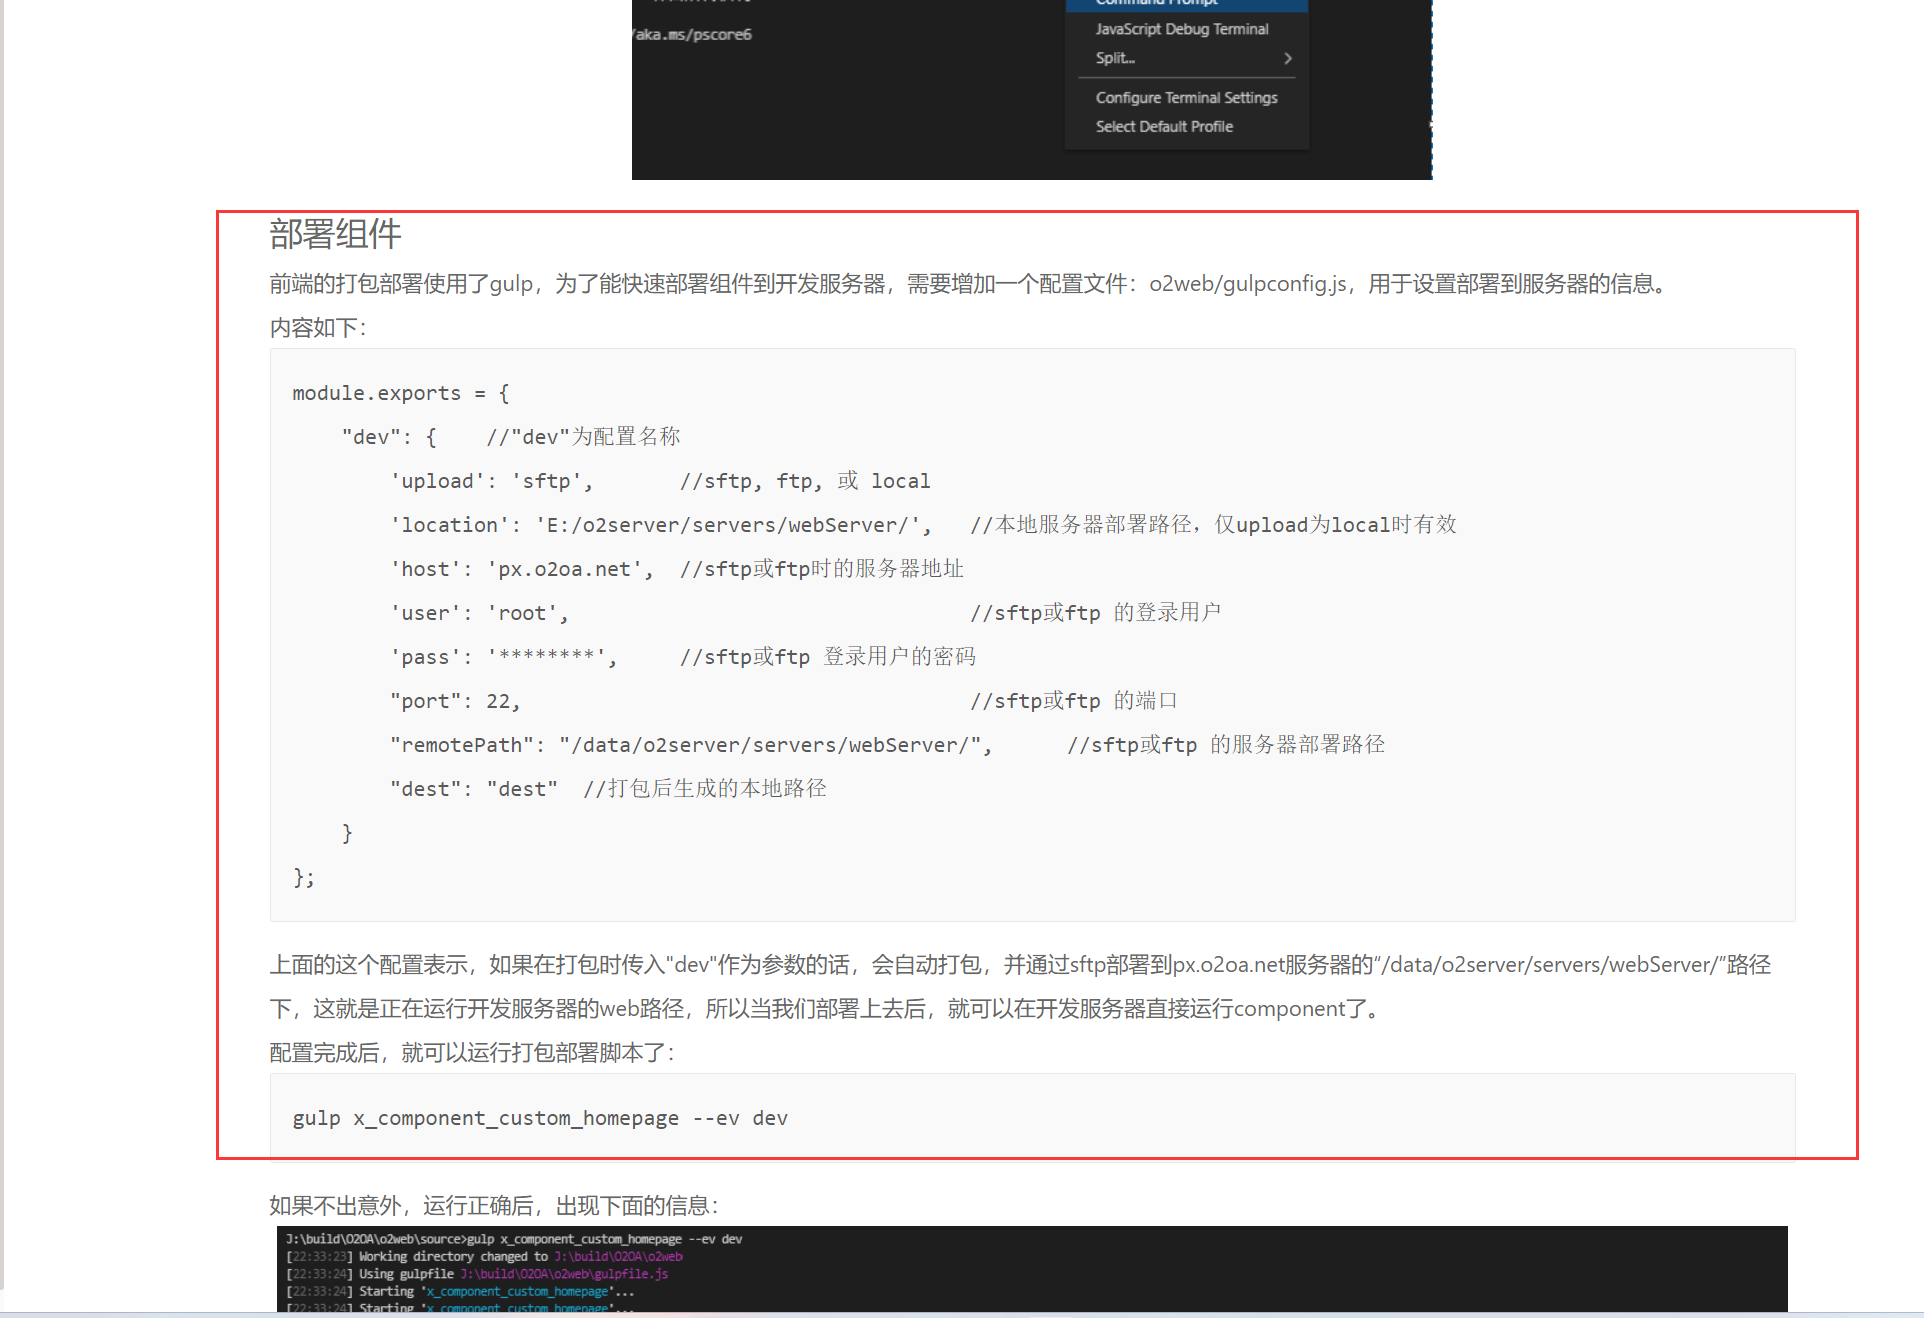Open the gulp output terminal screenshot
The height and width of the screenshot is (1318, 1924).
pyautogui.click(x=1031, y=1268)
